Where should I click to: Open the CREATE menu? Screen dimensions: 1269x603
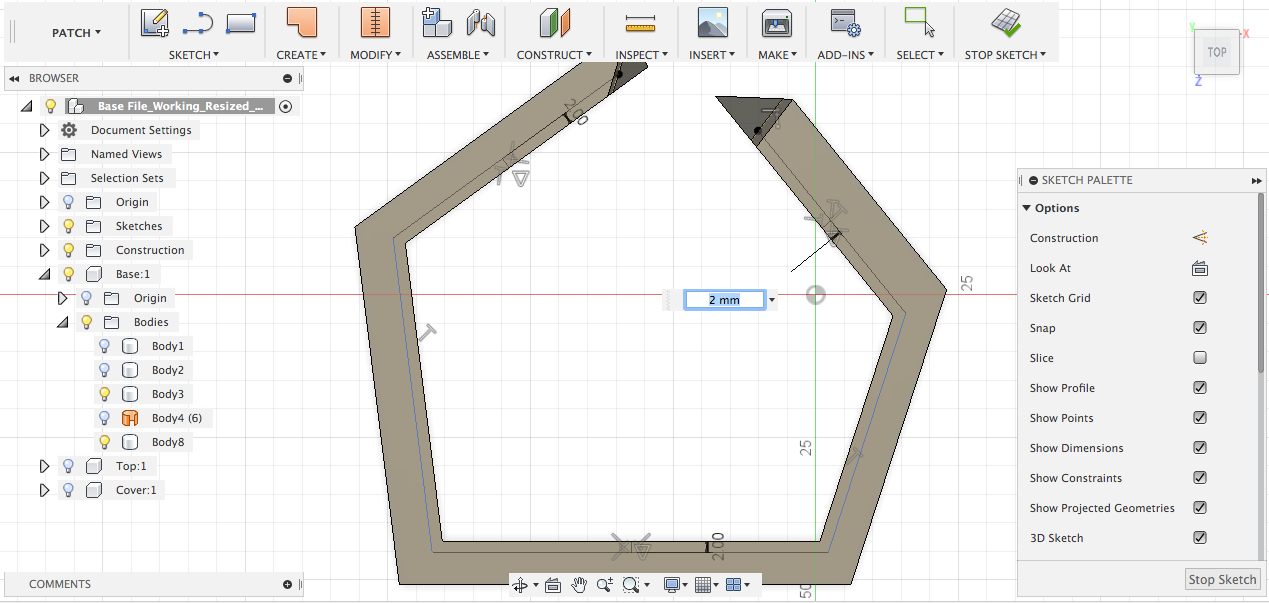301,55
